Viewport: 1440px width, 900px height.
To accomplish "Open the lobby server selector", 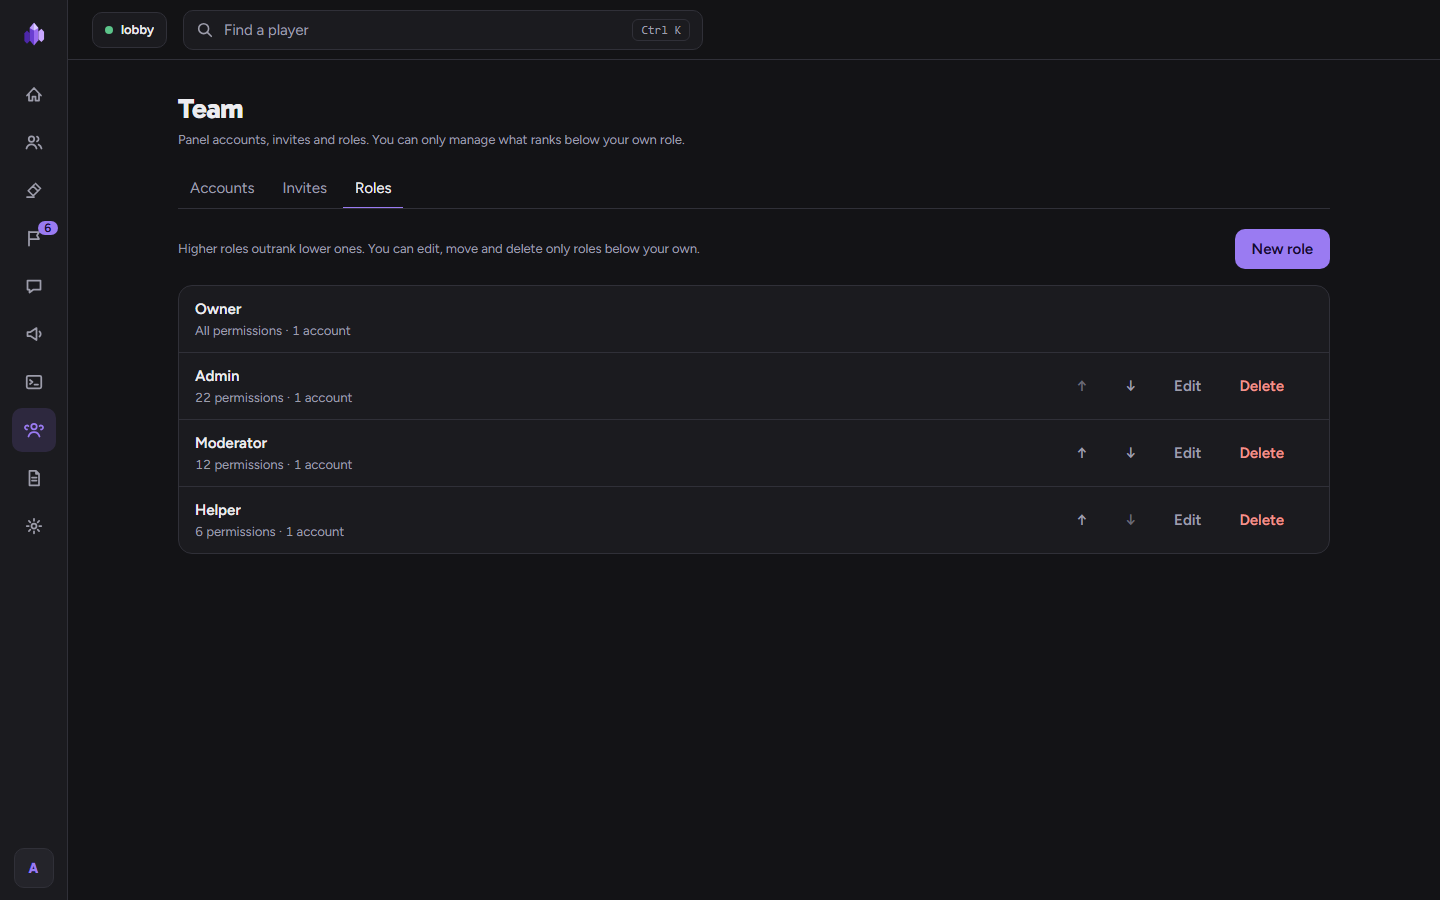I will [129, 30].
